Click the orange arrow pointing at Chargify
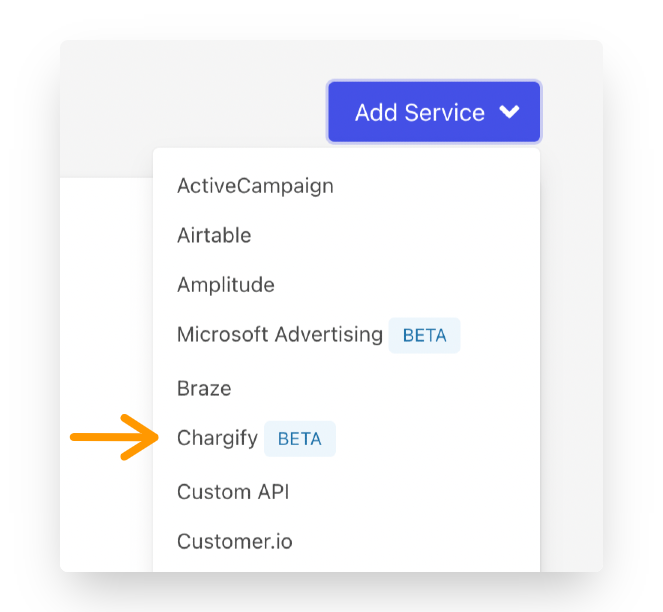This screenshot has width=663, height=612. coord(112,437)
